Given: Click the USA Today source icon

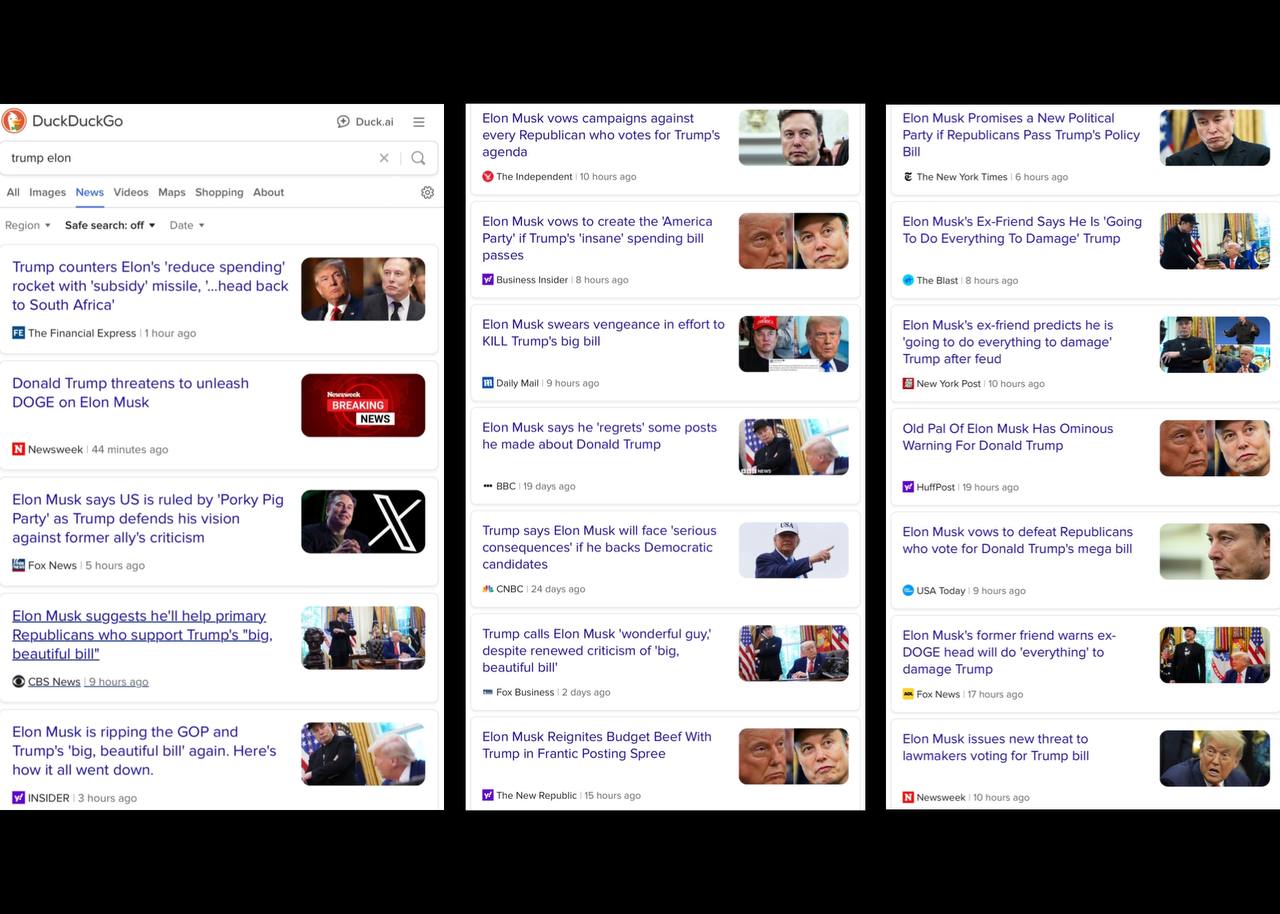Looking at the screenshot, I should [908, 590].
